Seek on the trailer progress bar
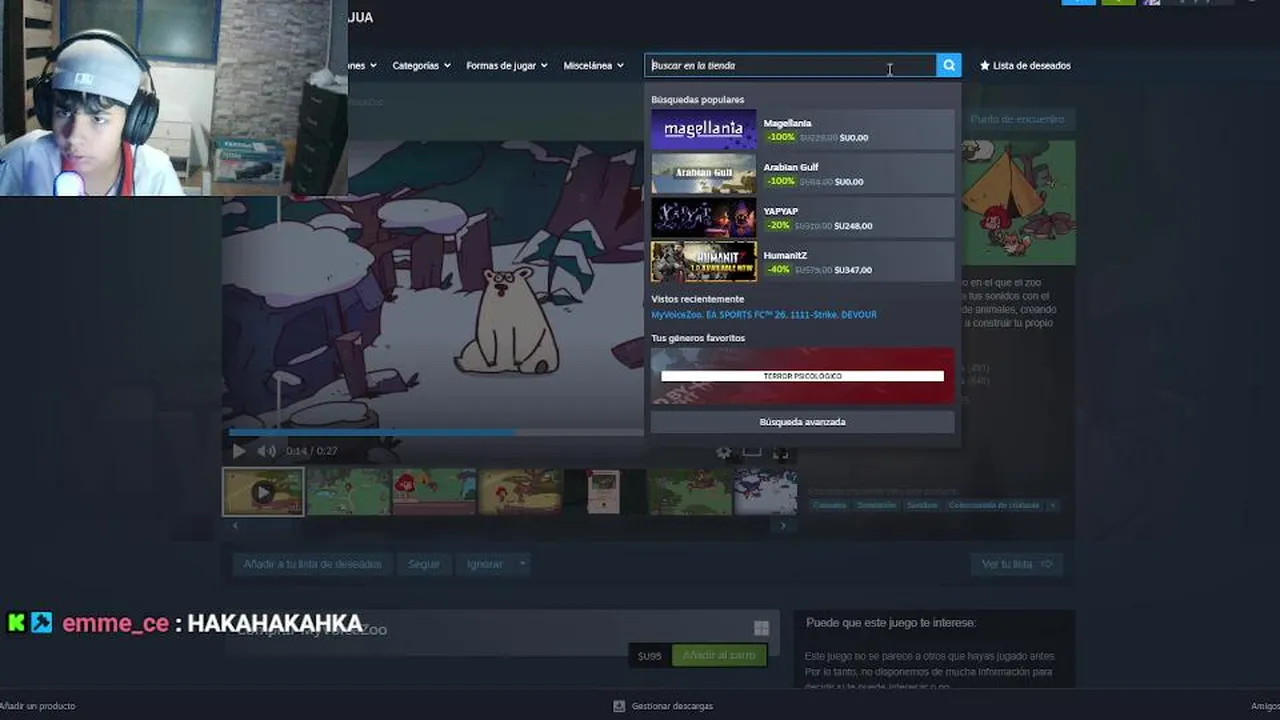Viewport: 1280px width, 720px height. (x=436, y=433)
